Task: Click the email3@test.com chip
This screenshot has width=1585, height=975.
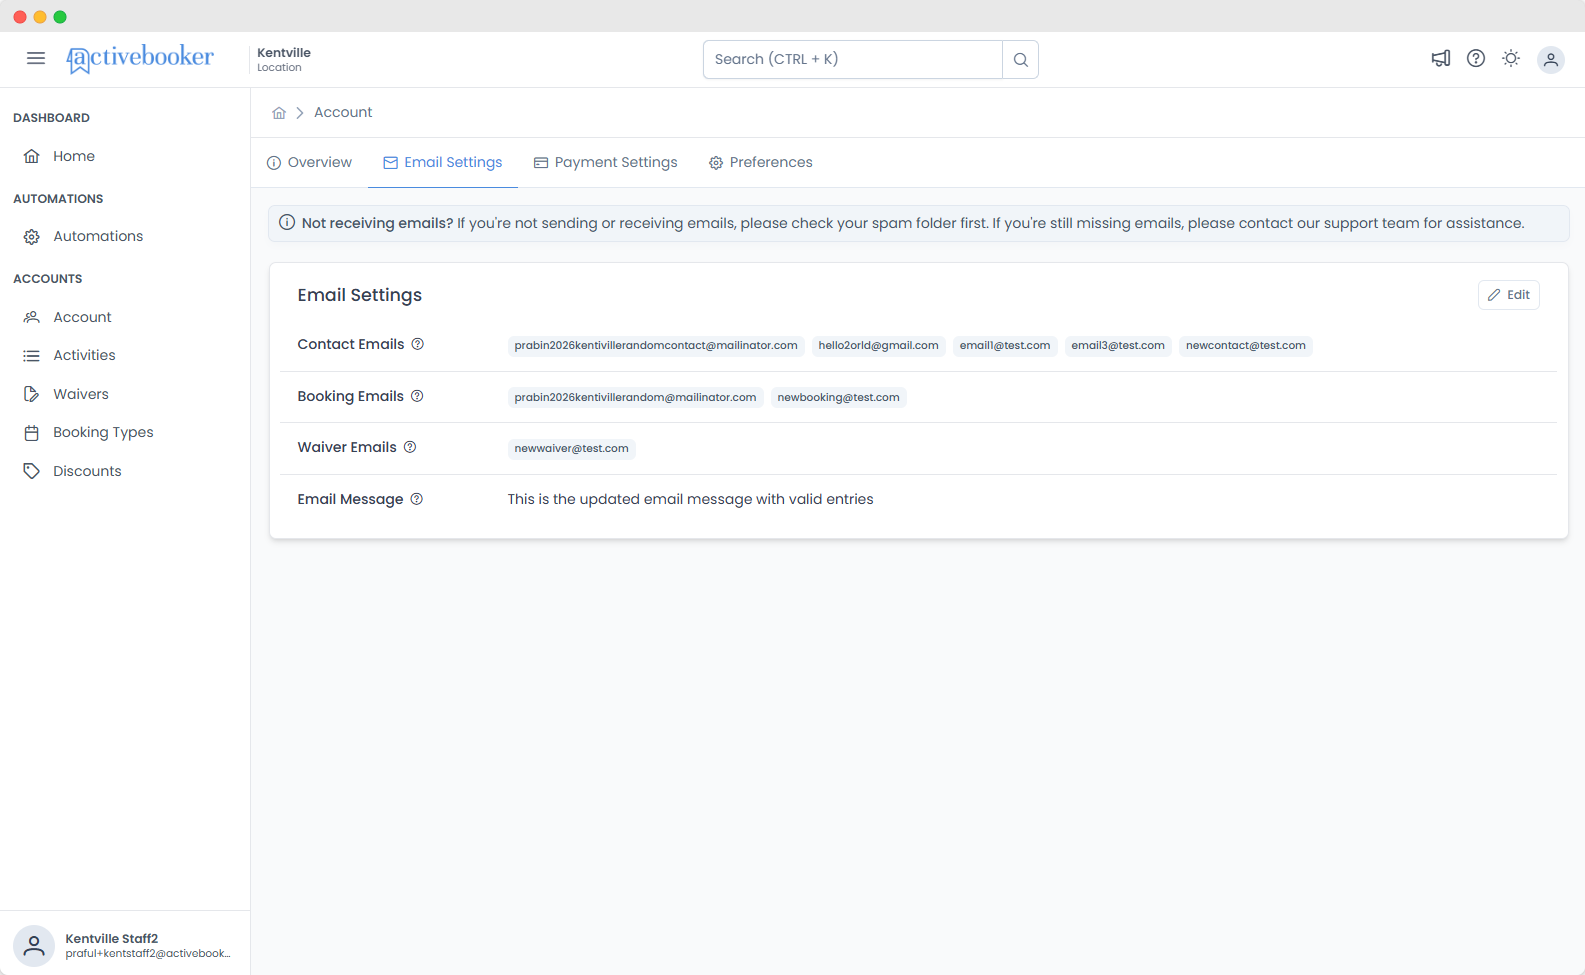Action: click(1118, 345)
